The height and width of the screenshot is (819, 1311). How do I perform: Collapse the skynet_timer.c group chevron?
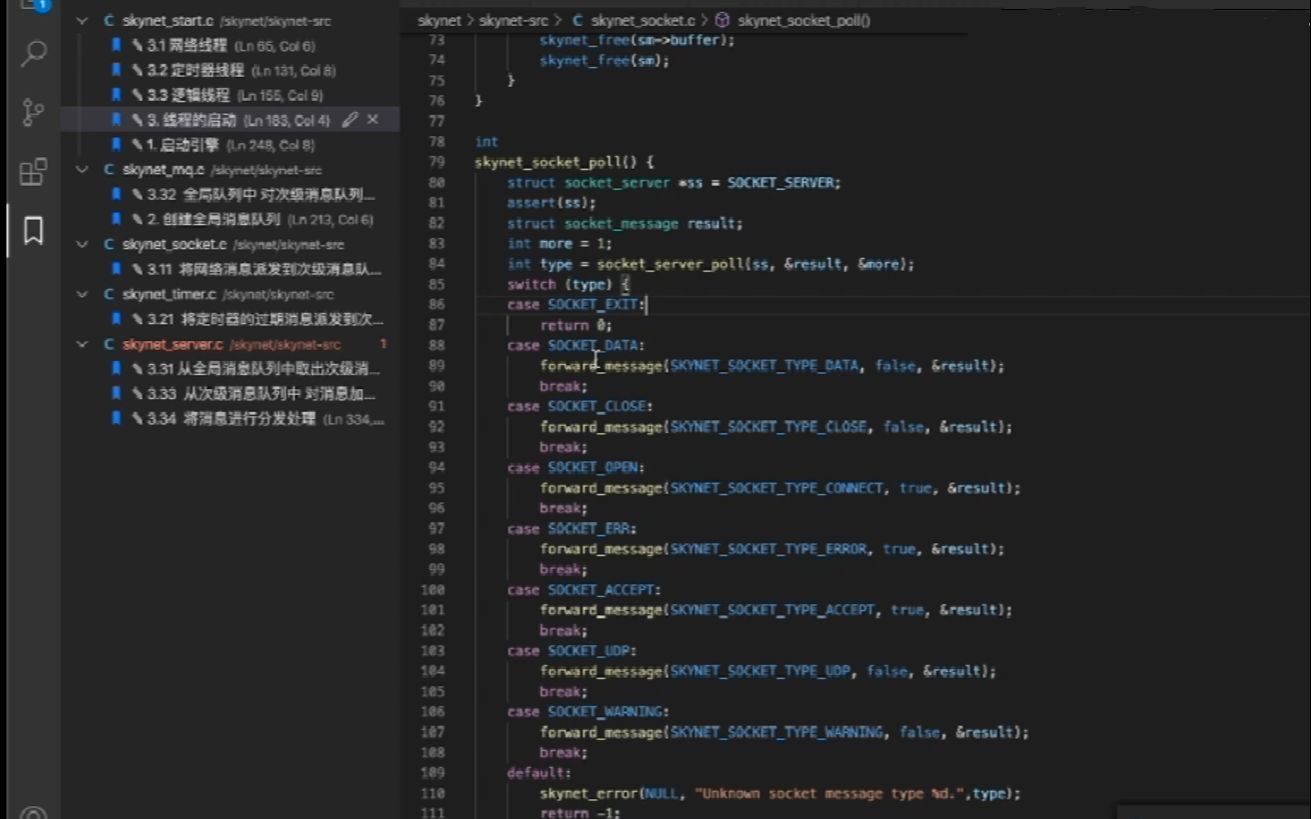[82, 294]
